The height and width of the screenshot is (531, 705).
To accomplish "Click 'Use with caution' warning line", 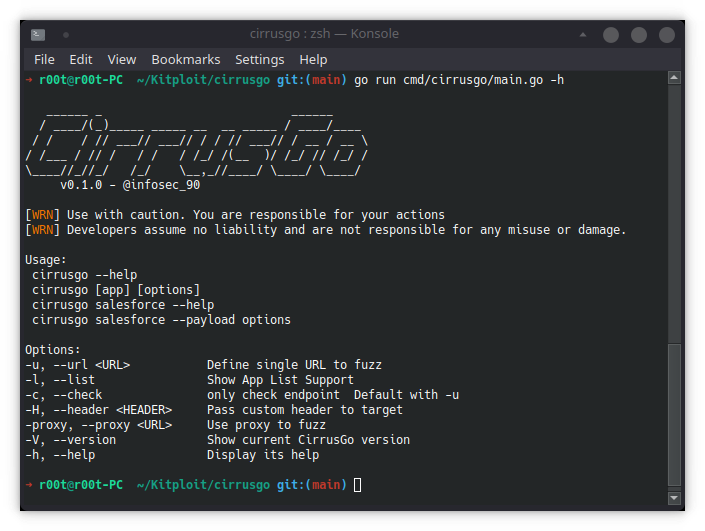I will (x=235, y=215).
